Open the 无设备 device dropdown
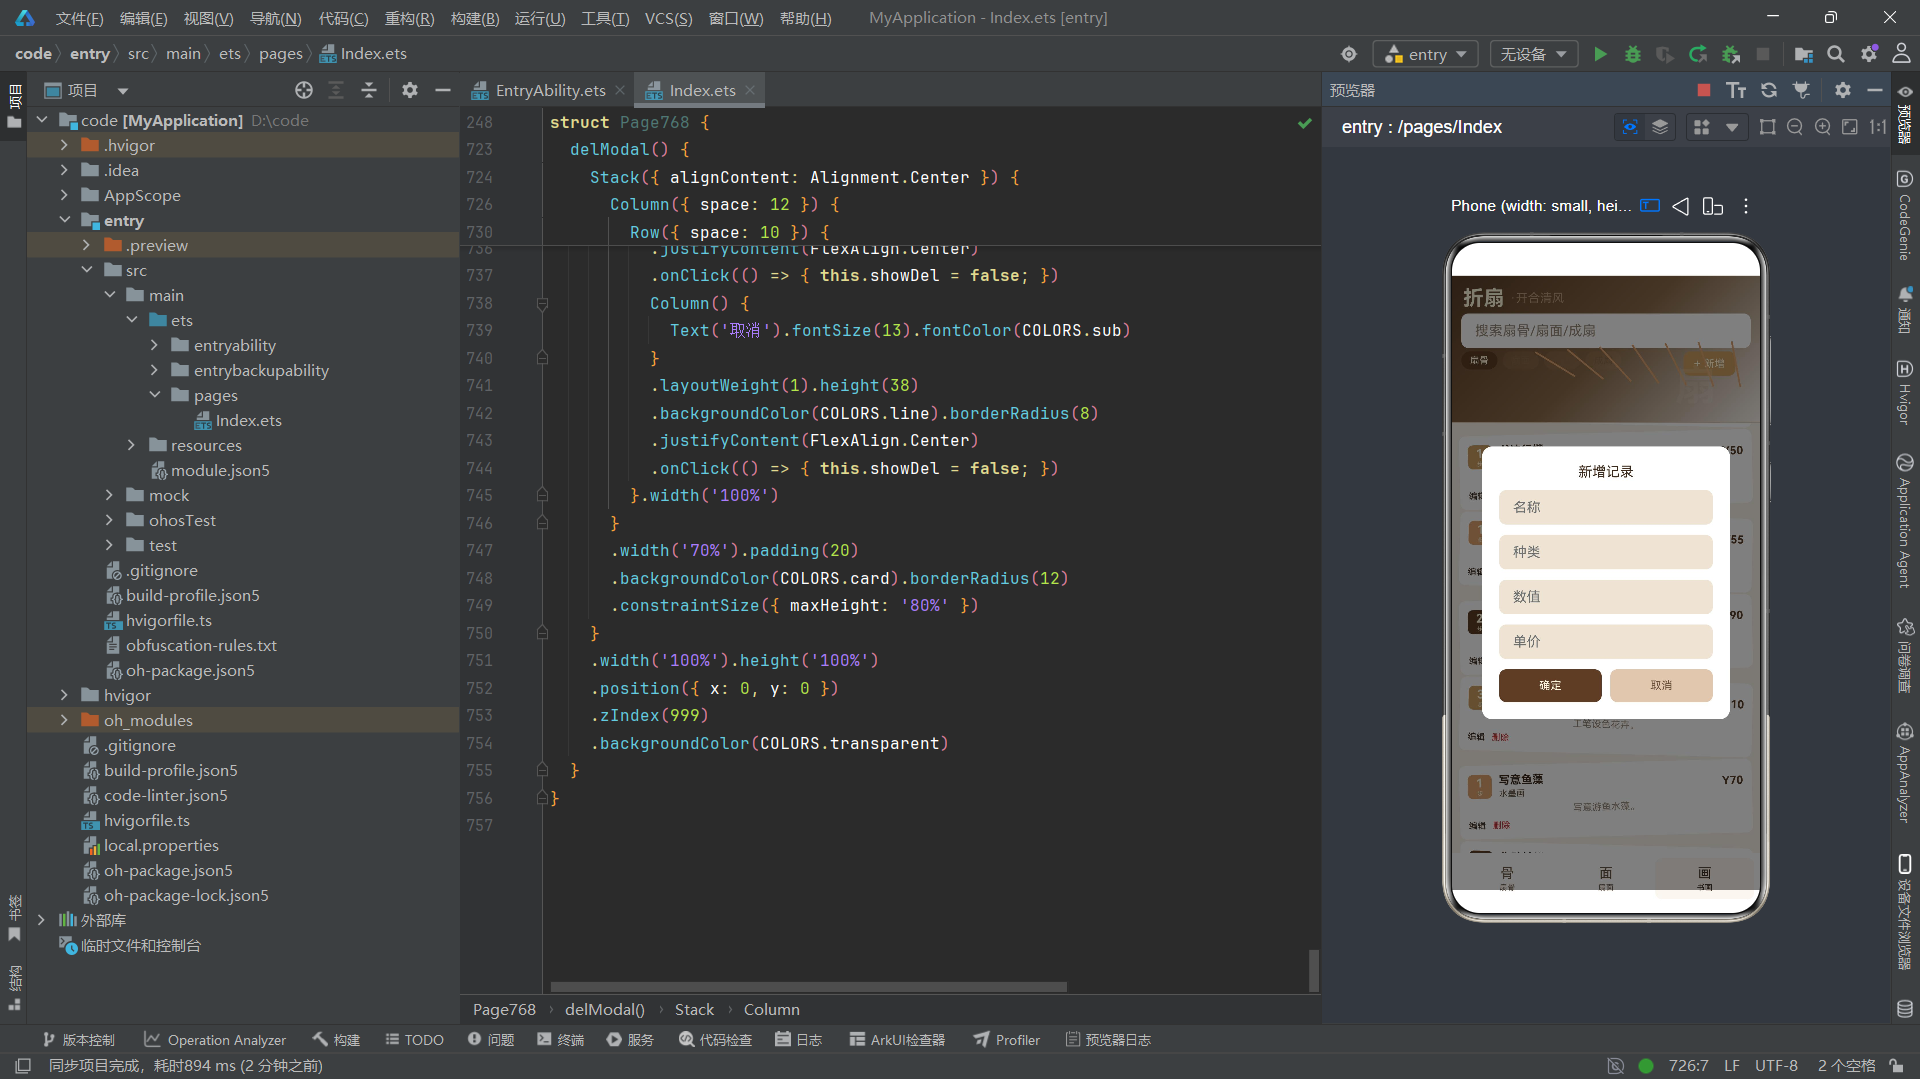The image size is (1920, 1080). (1534, 54)
